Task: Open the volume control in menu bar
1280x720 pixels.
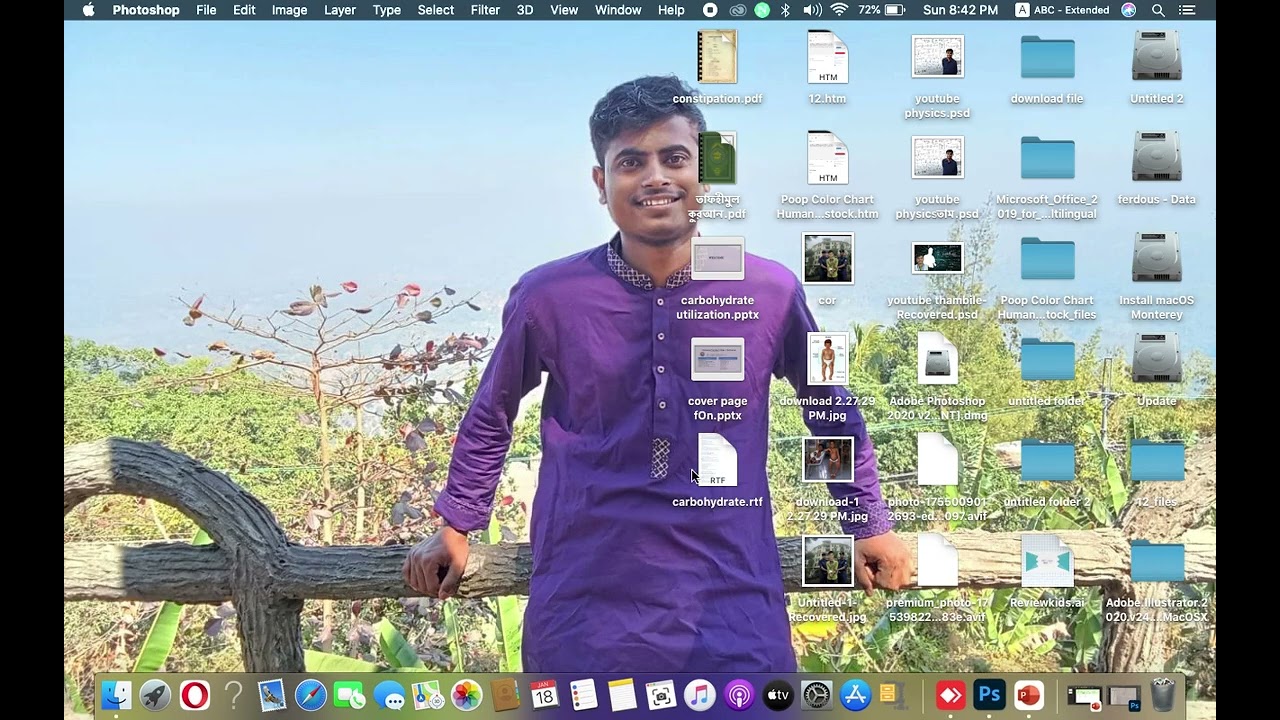Action: 812,10
